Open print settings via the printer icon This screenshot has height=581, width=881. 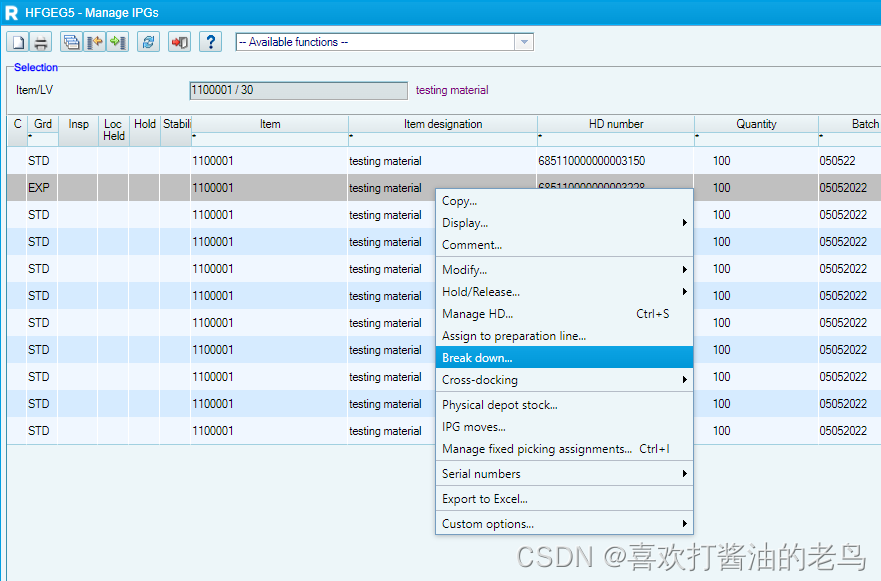tap(40, 42)
